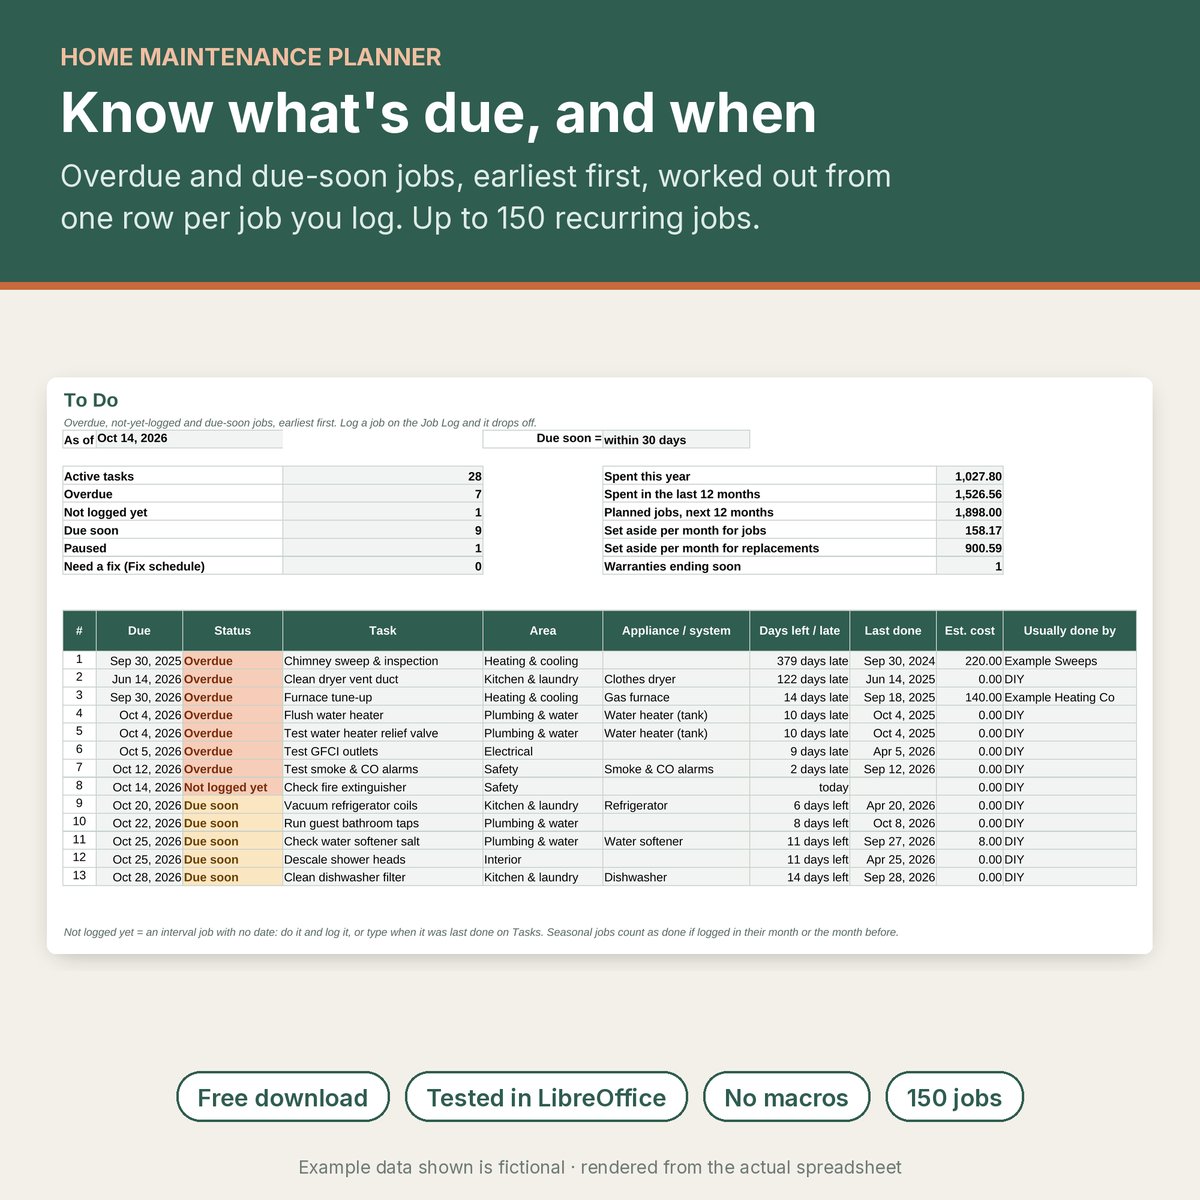The image size is (1200, 1200).
Task: Select replacements value 900.59
Action: 970,548
